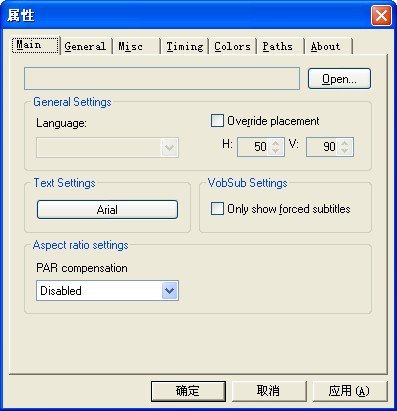This screenshot has height=411, width=397.
Task: Go to the Misc tab
Action: pos(135,46)
